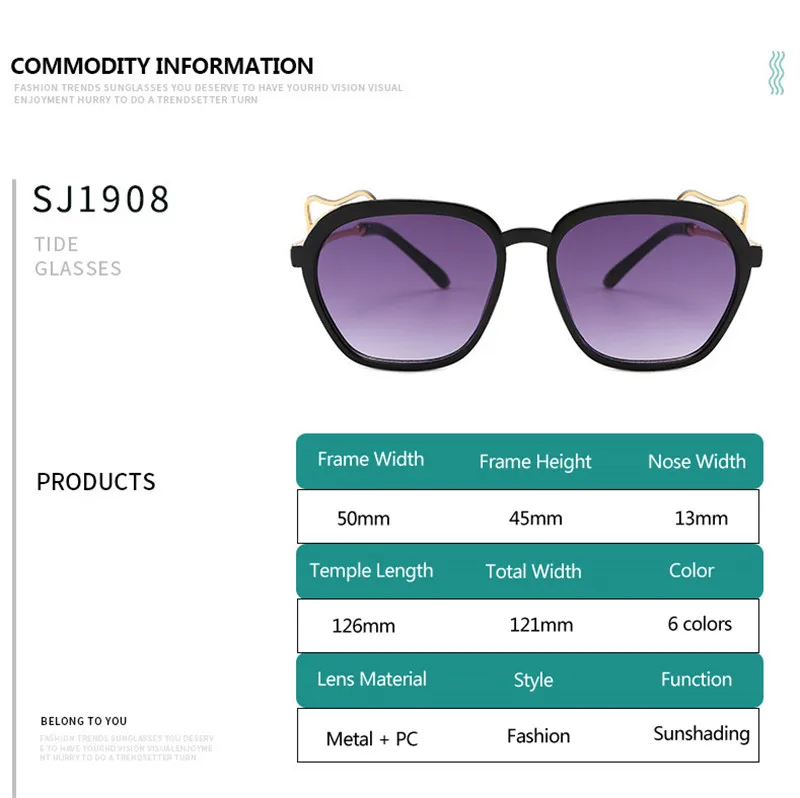This screenshot has width=800, height=798.
Task: Click the Sunshading function value
Action: pyautogui.click(x=702, y=734)
